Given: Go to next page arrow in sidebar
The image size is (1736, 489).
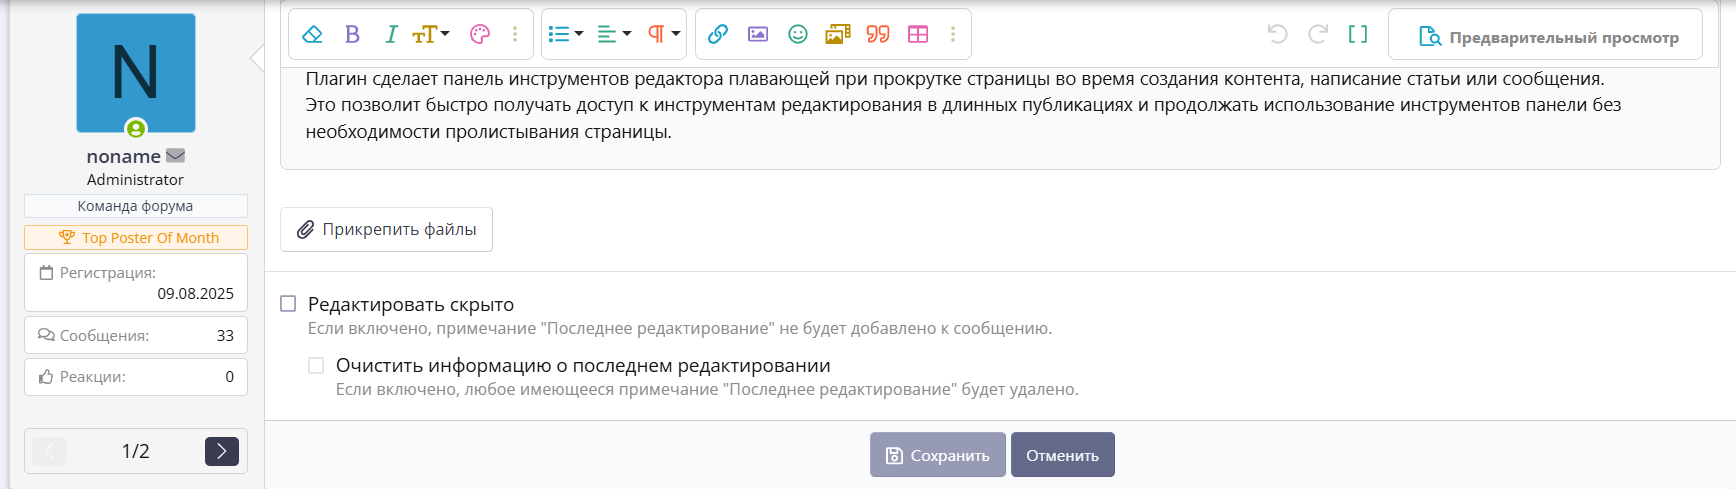Looking at the screenshot, I should point(222,452).
